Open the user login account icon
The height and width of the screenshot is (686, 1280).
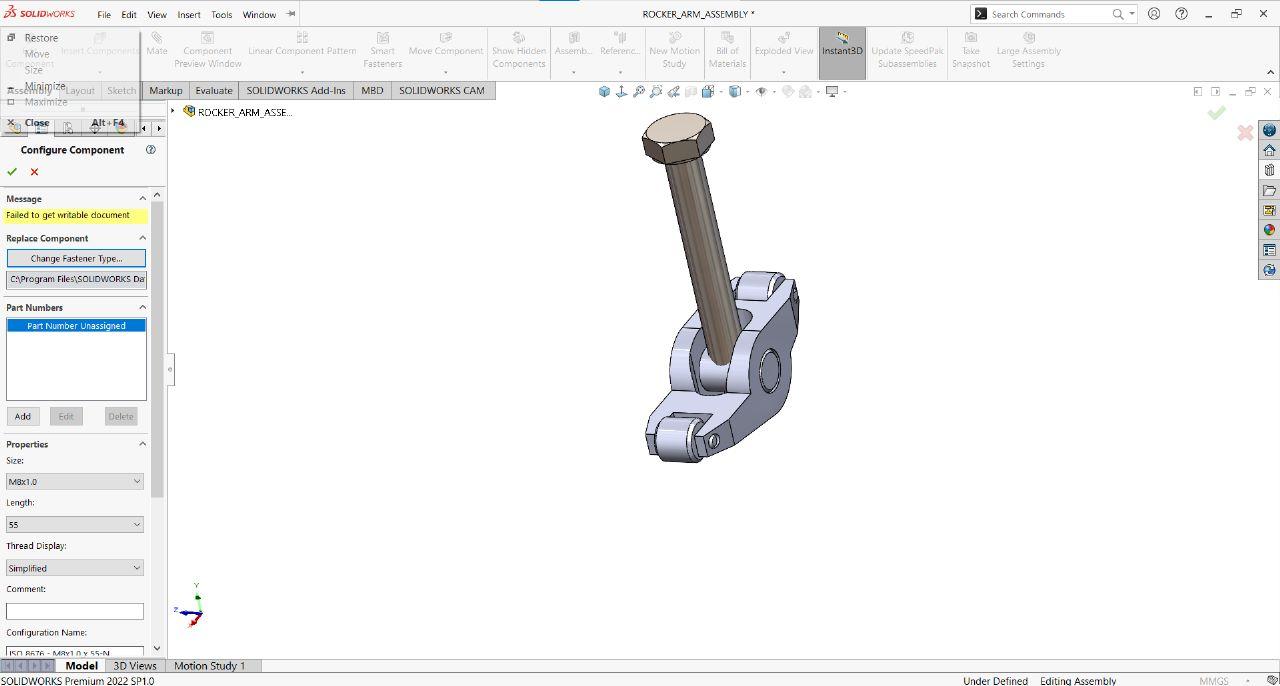click(x=1155, y=14)
